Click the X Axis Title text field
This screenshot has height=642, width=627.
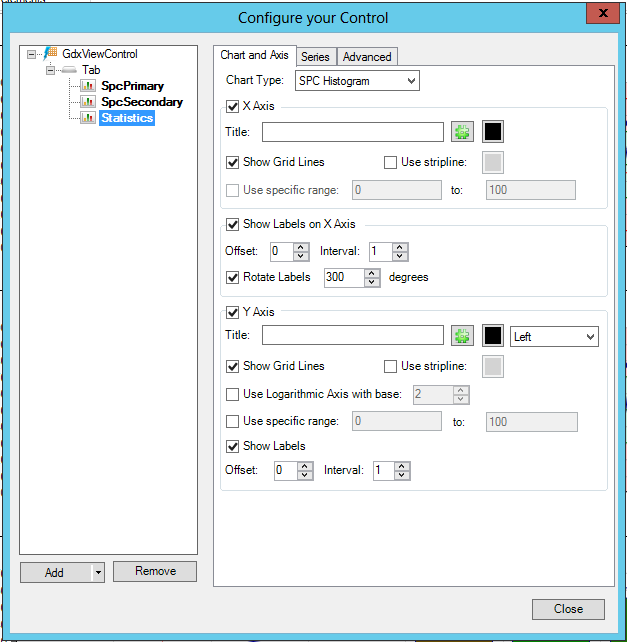pos(352,132)
